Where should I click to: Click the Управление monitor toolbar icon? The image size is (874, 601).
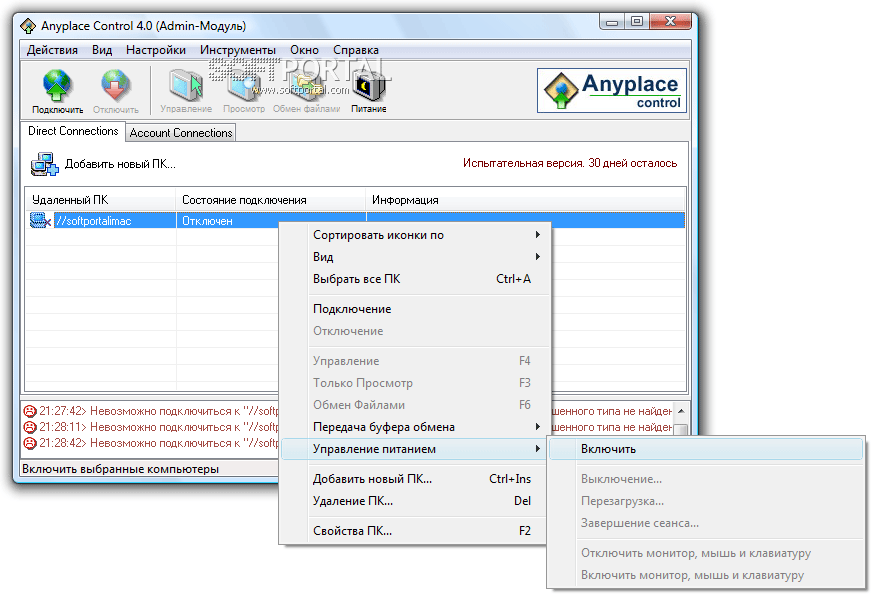(186, 86)
